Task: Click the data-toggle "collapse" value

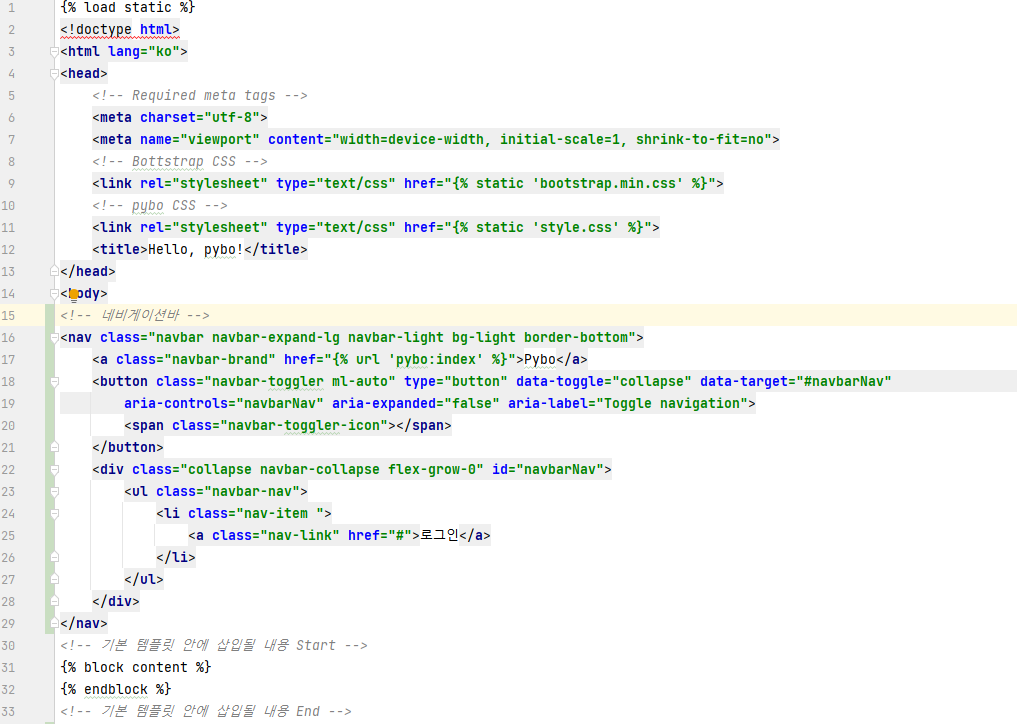Action: (652, 381)
